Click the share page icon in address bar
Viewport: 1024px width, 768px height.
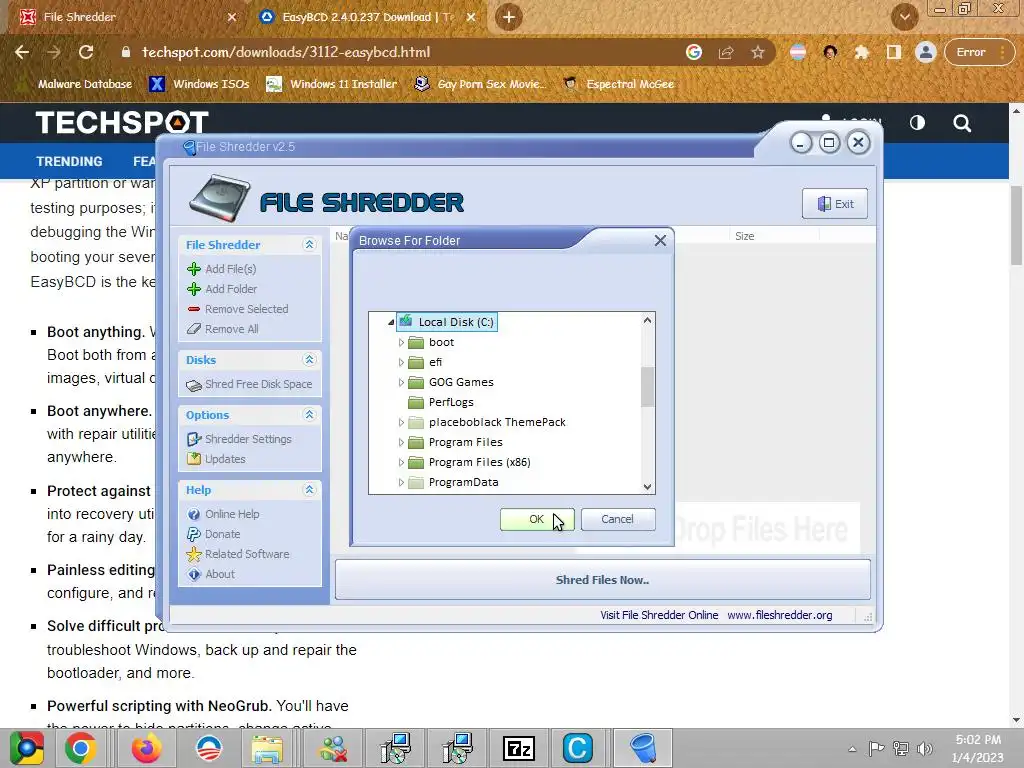click(726, 52)
